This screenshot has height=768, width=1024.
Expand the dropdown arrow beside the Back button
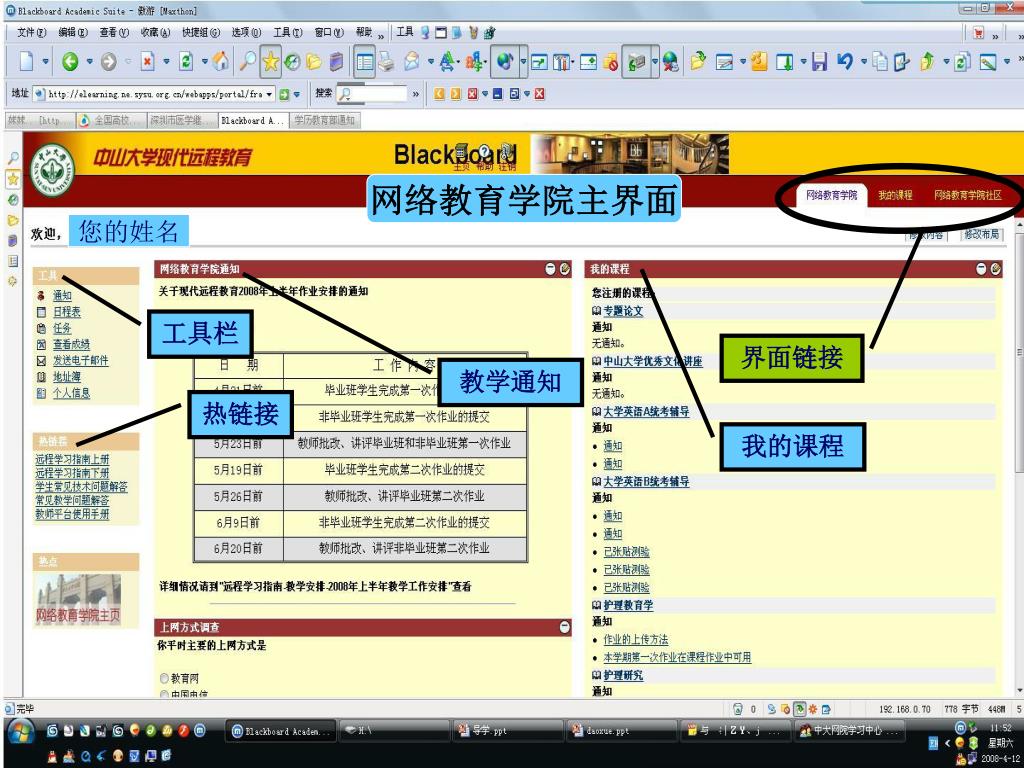click(90, 62)
